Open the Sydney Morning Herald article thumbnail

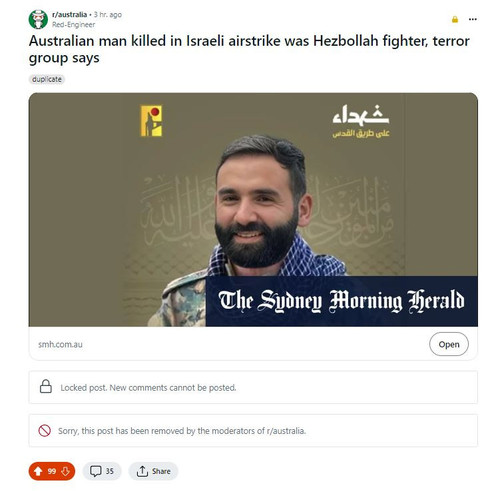tap(253, 210)
